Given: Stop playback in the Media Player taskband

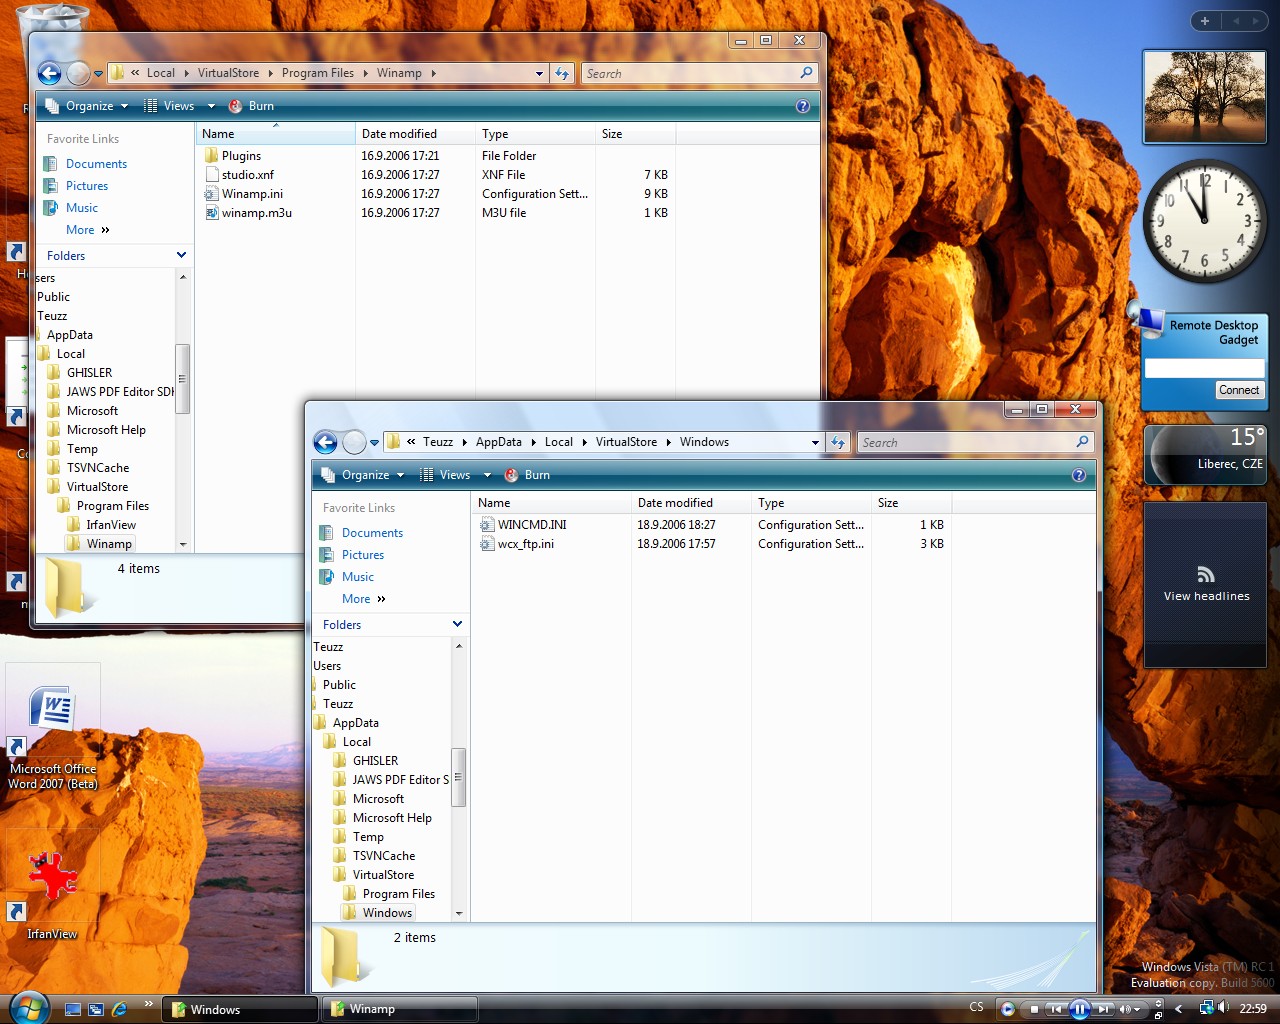Looking at the screenshot, I should coord(1033,1009).
